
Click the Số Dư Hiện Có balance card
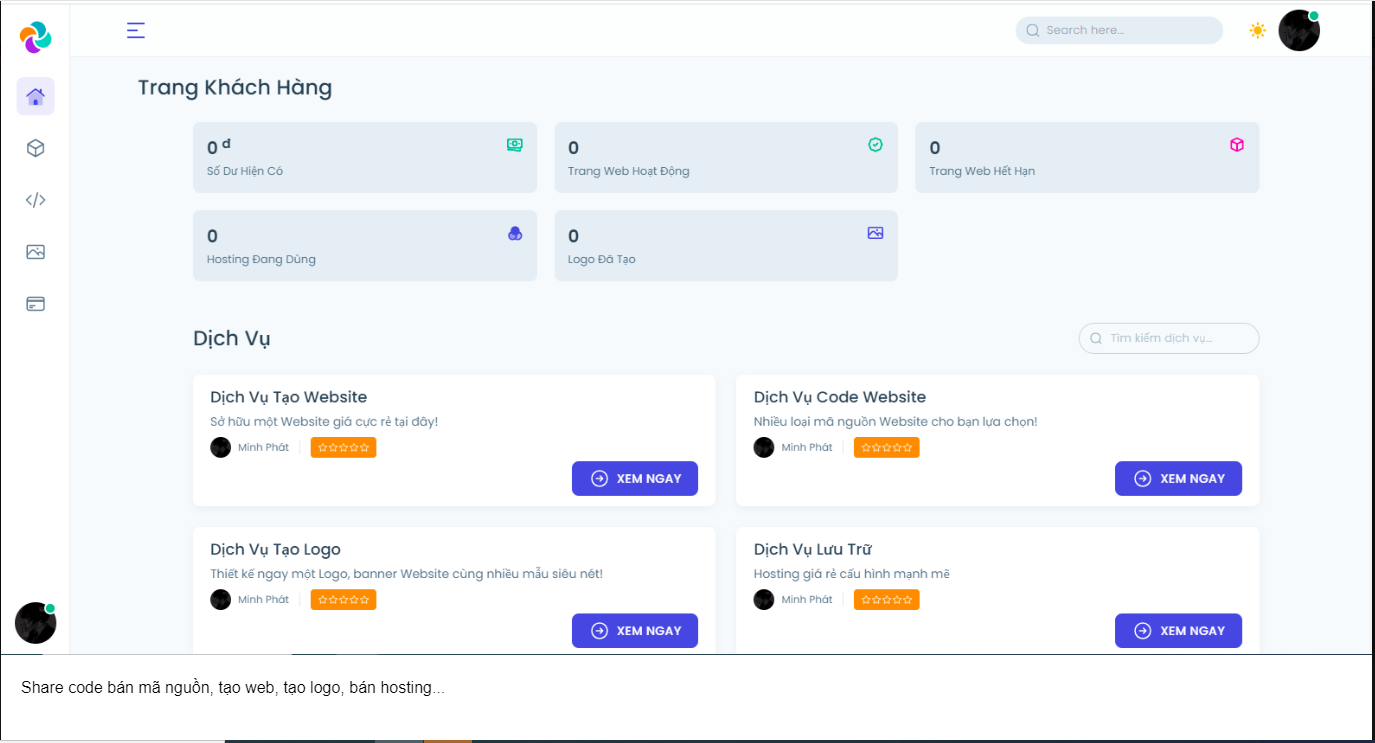pyautogui.click(x=364, y=157)
